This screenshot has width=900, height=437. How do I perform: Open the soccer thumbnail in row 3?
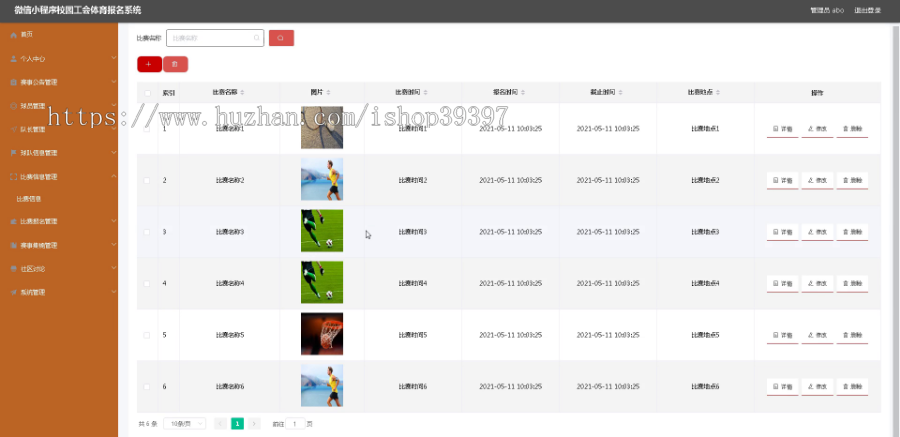322,231
